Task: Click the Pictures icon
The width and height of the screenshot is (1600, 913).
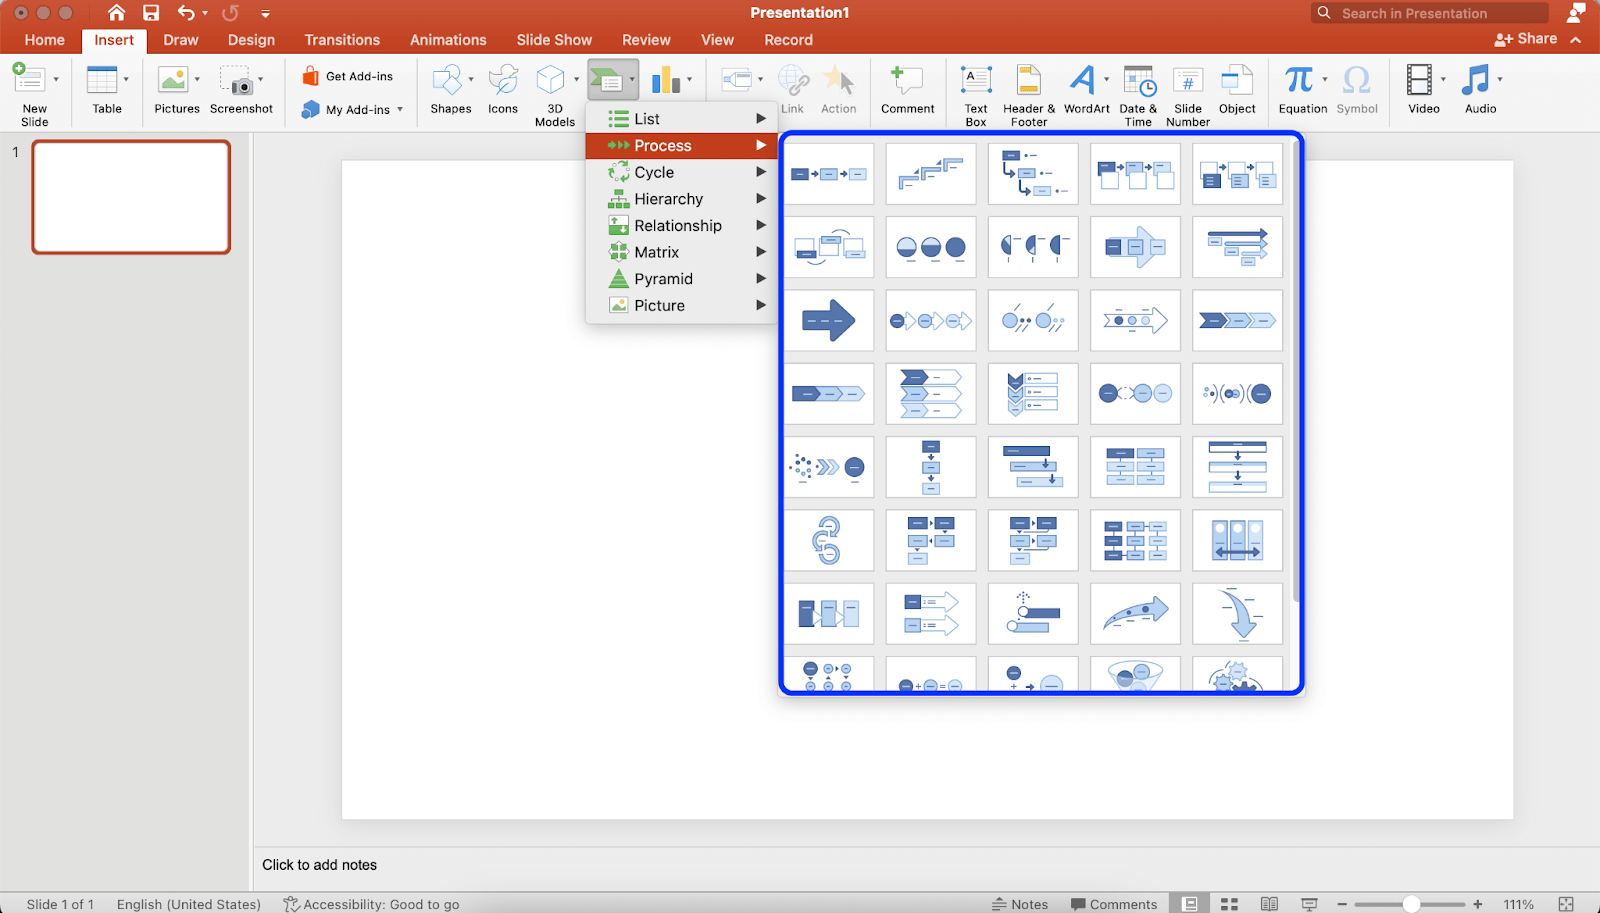Action: tap(174, 81)
